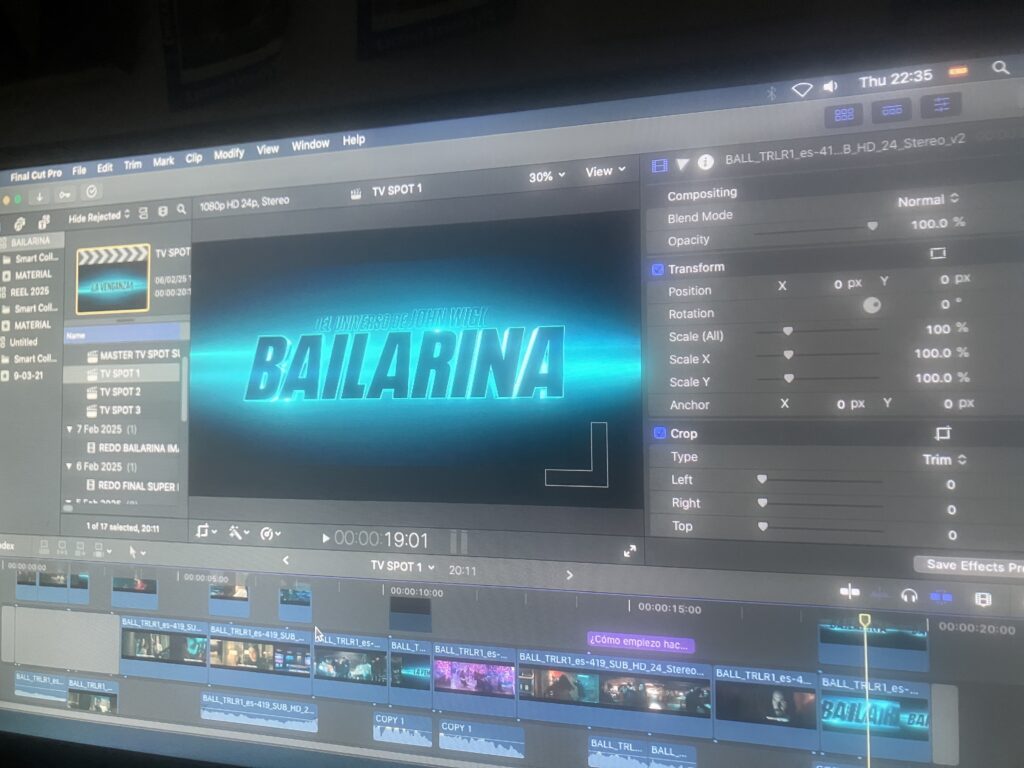The height and width of the screenshot is (768, 1024).
Task: Open the Info inspector icon
Action: point(705,162)
